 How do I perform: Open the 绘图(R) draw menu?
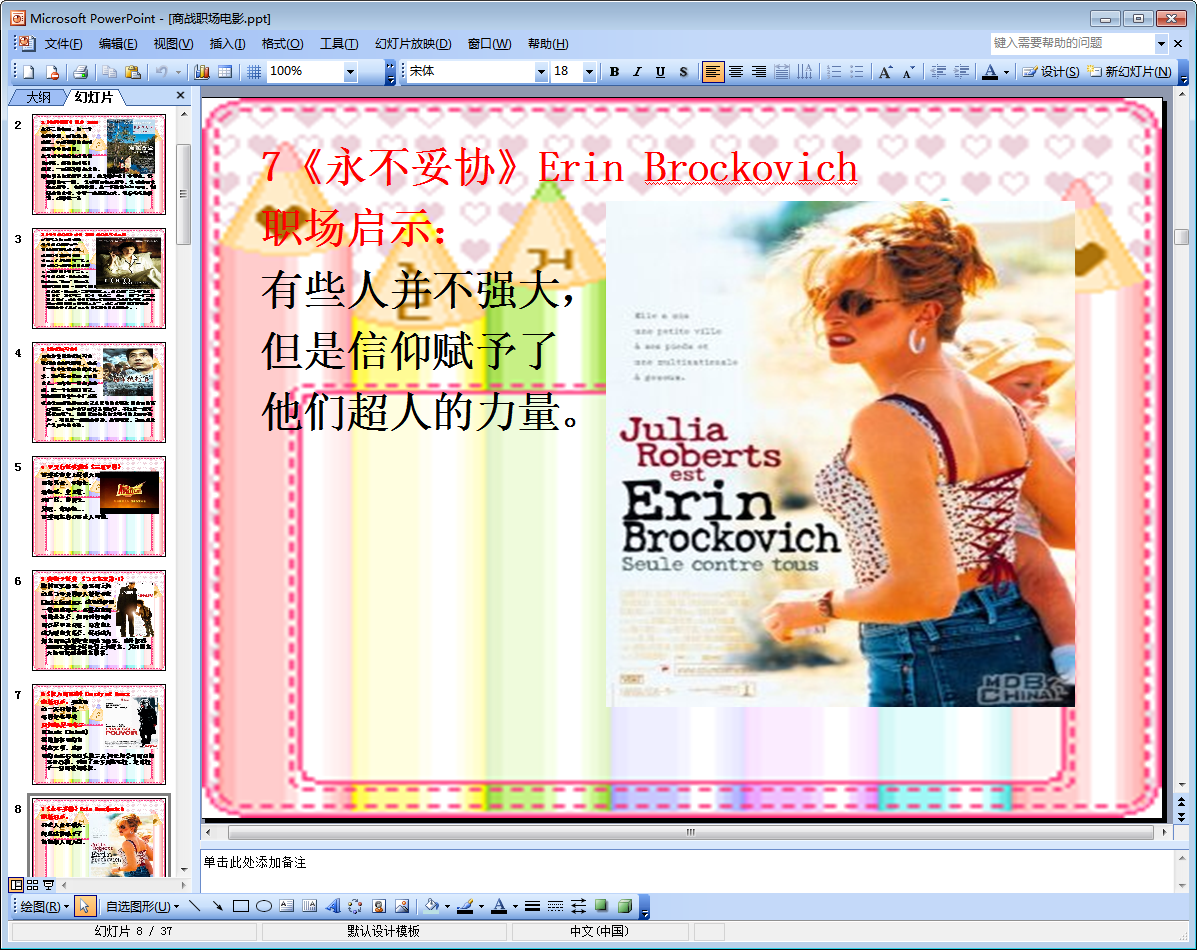coord(44,906)
